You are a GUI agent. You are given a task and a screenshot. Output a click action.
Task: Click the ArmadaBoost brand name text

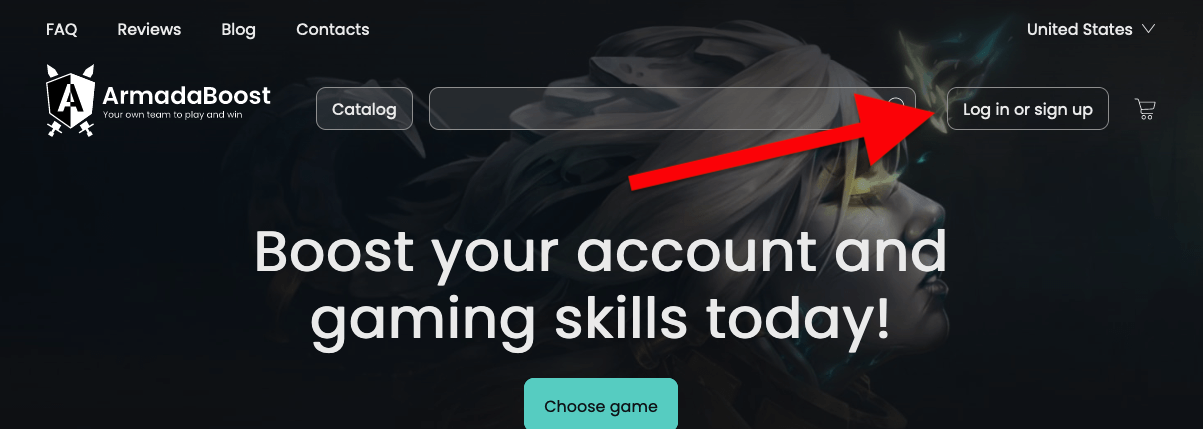click(187, 96)
